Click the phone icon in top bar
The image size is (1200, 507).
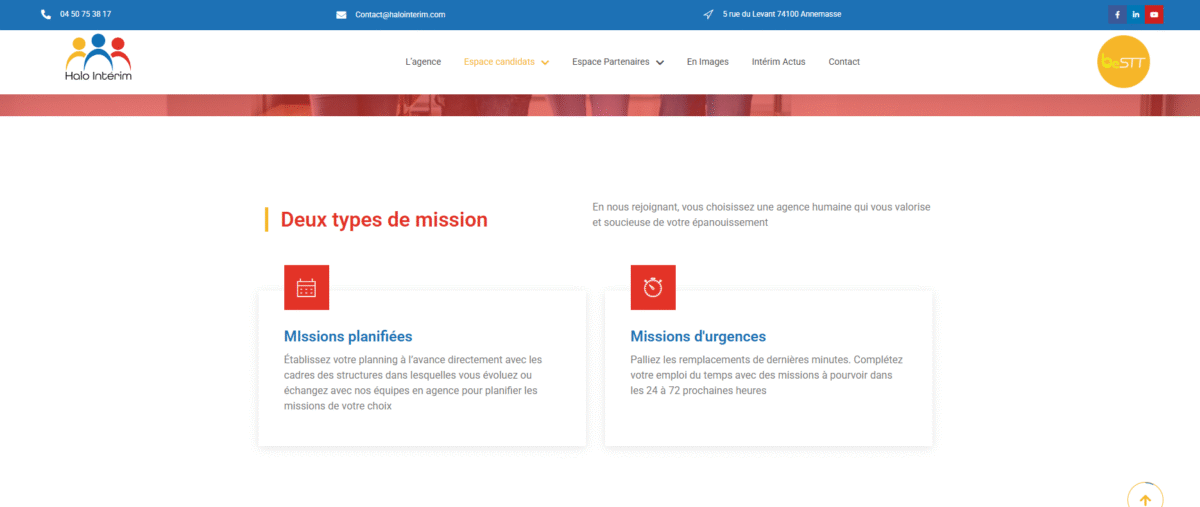[x=46, y=14]
